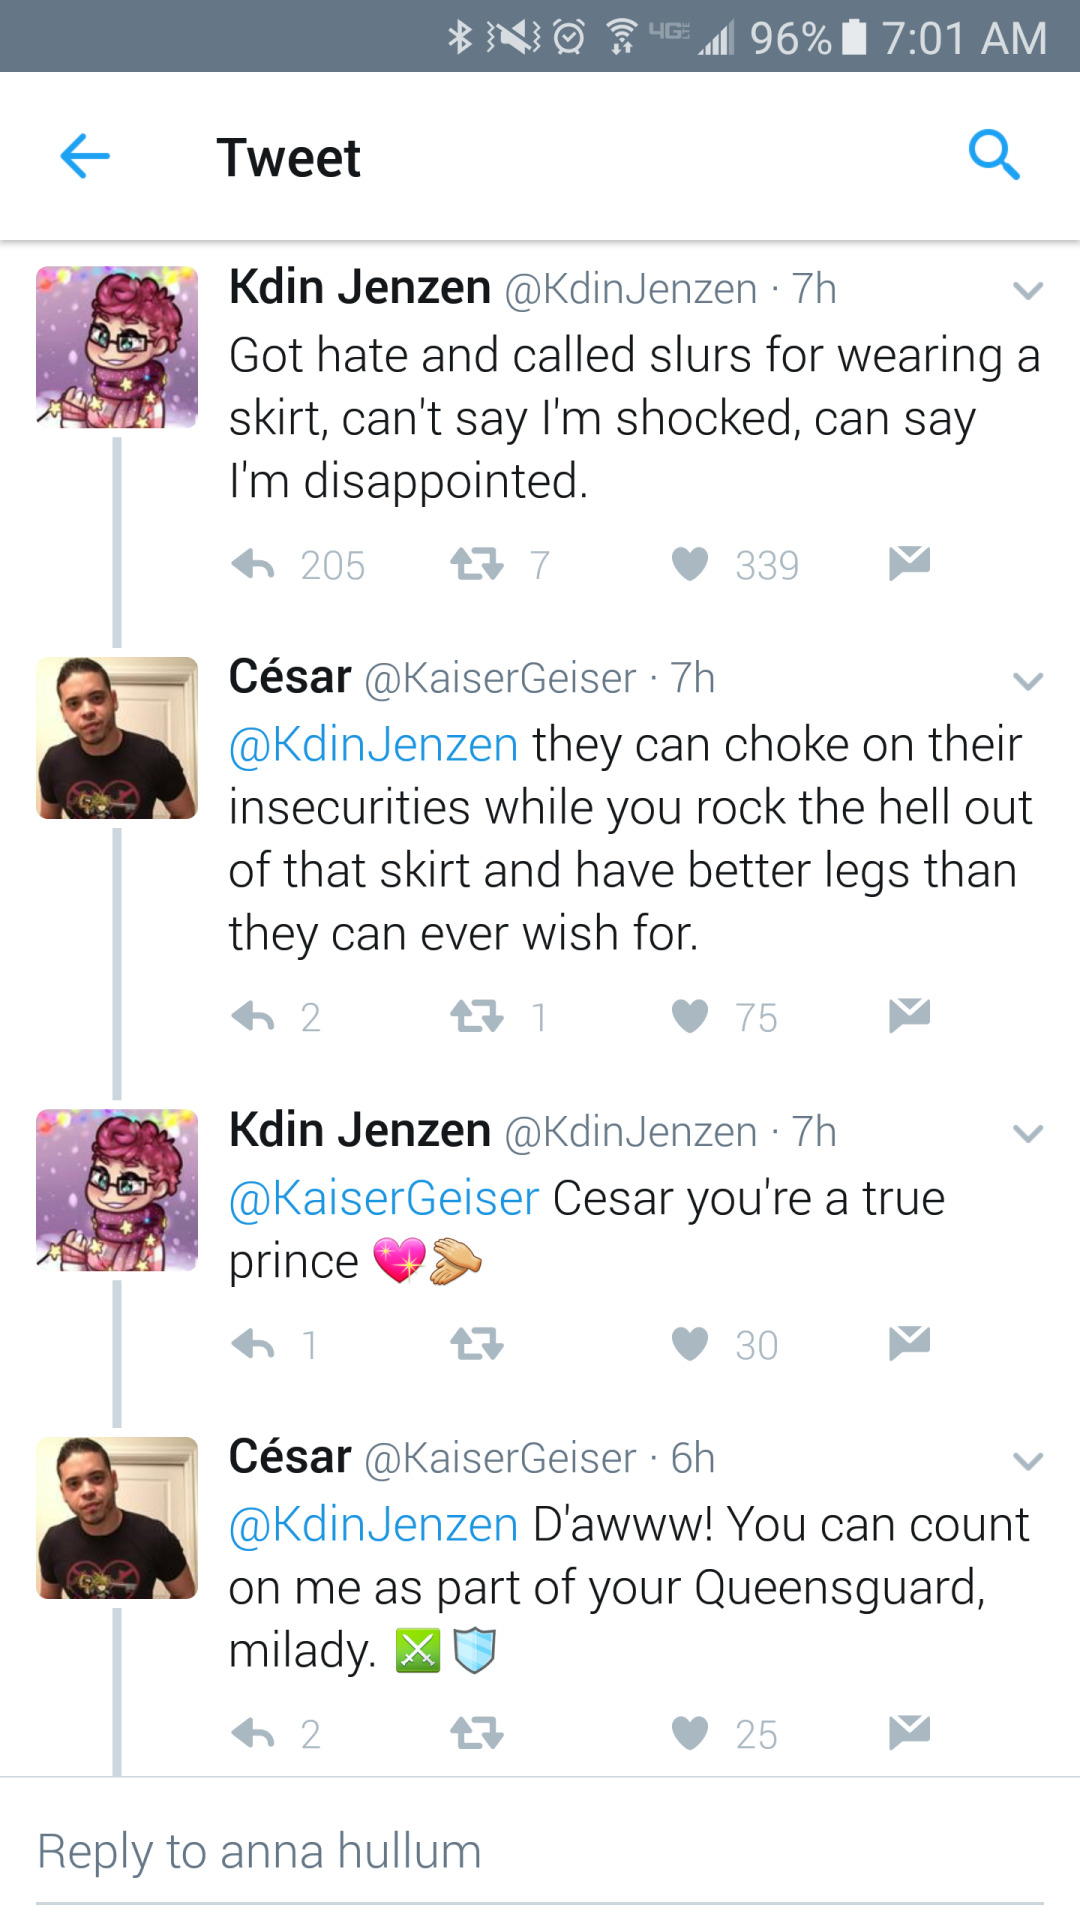This screenshot has height=1920, width=1080.
Task: Like César's reply with 75 likes
Action: pos(690,1017)
